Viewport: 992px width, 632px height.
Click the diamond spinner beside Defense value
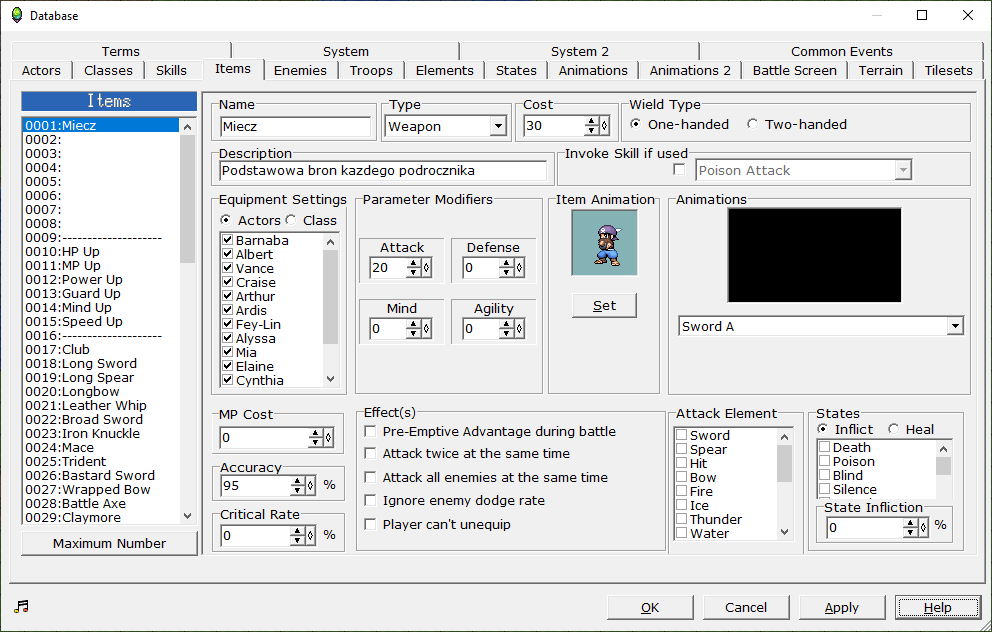[x=519, y=268]
